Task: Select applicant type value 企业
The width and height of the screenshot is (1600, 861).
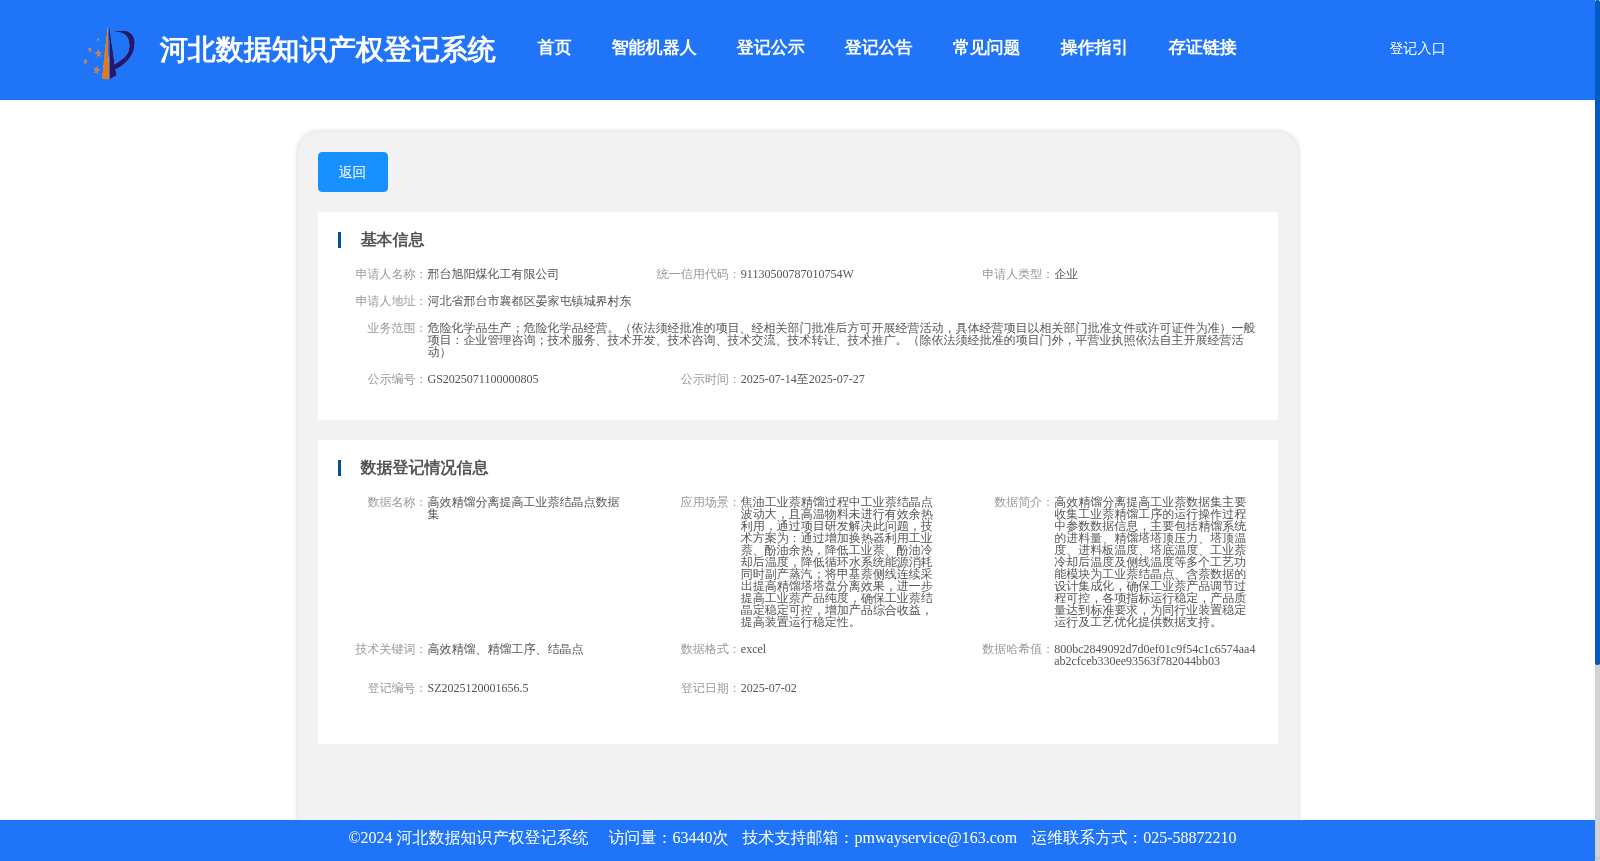Action: coord(1066,274)
